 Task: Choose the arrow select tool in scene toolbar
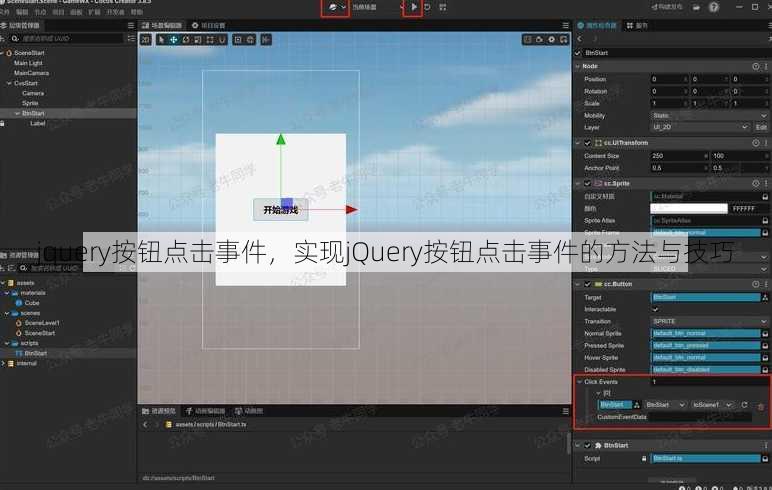[161, 39]
